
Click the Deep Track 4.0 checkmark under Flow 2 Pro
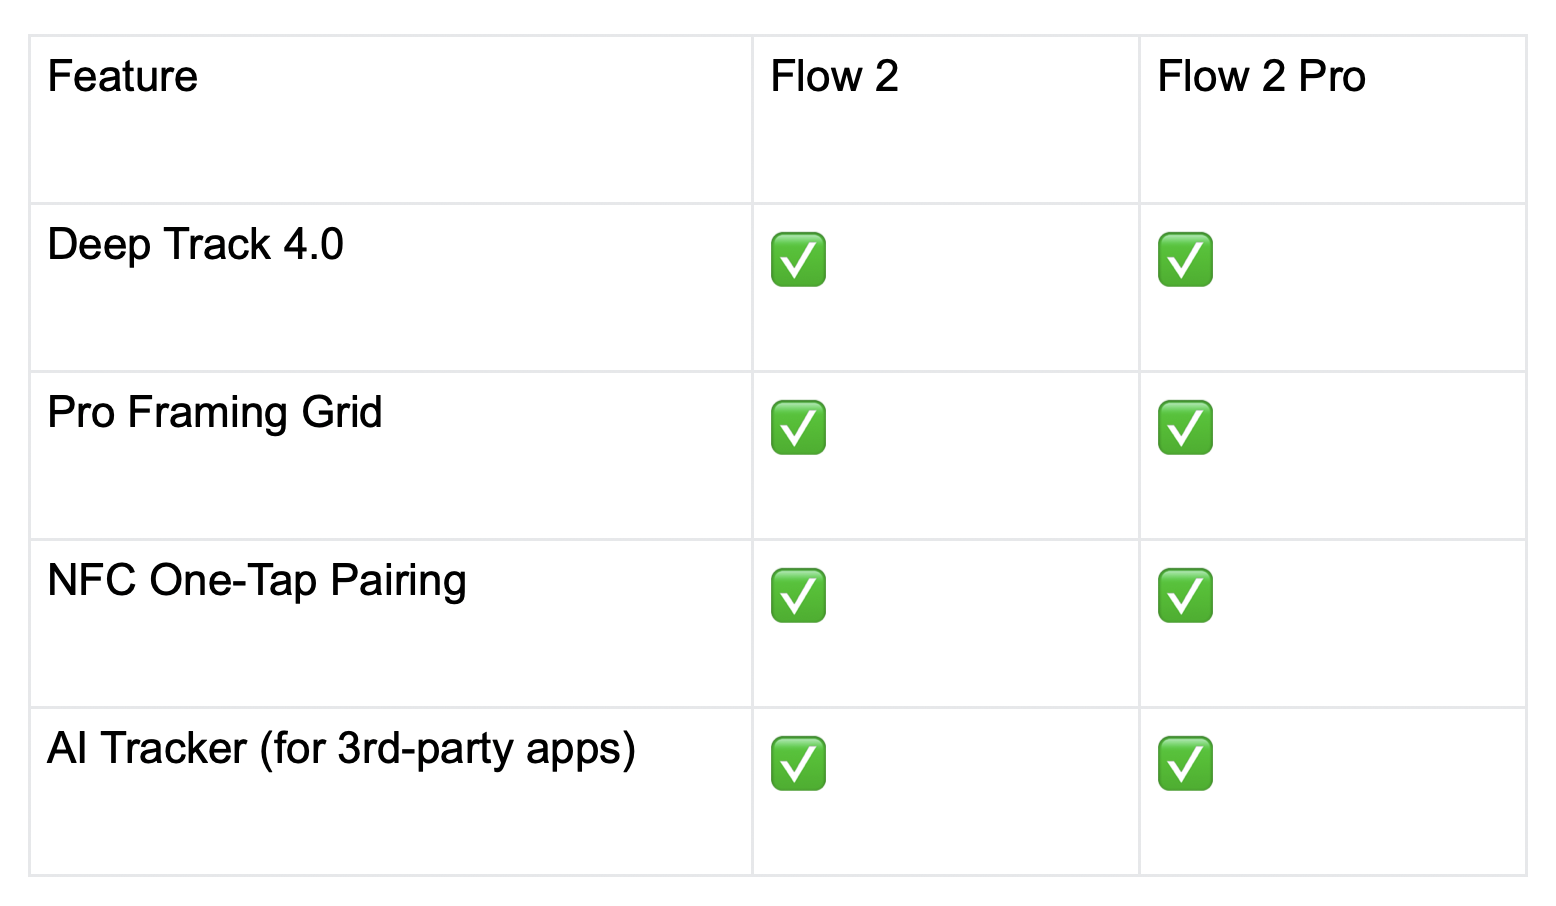click(1185, 260)
